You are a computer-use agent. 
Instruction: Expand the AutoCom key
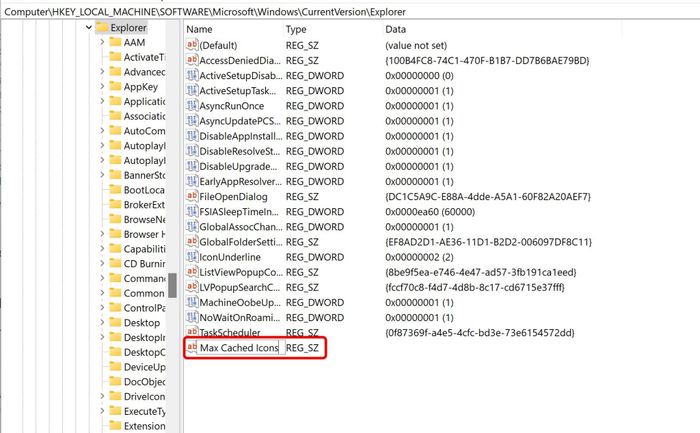point(102,131)
